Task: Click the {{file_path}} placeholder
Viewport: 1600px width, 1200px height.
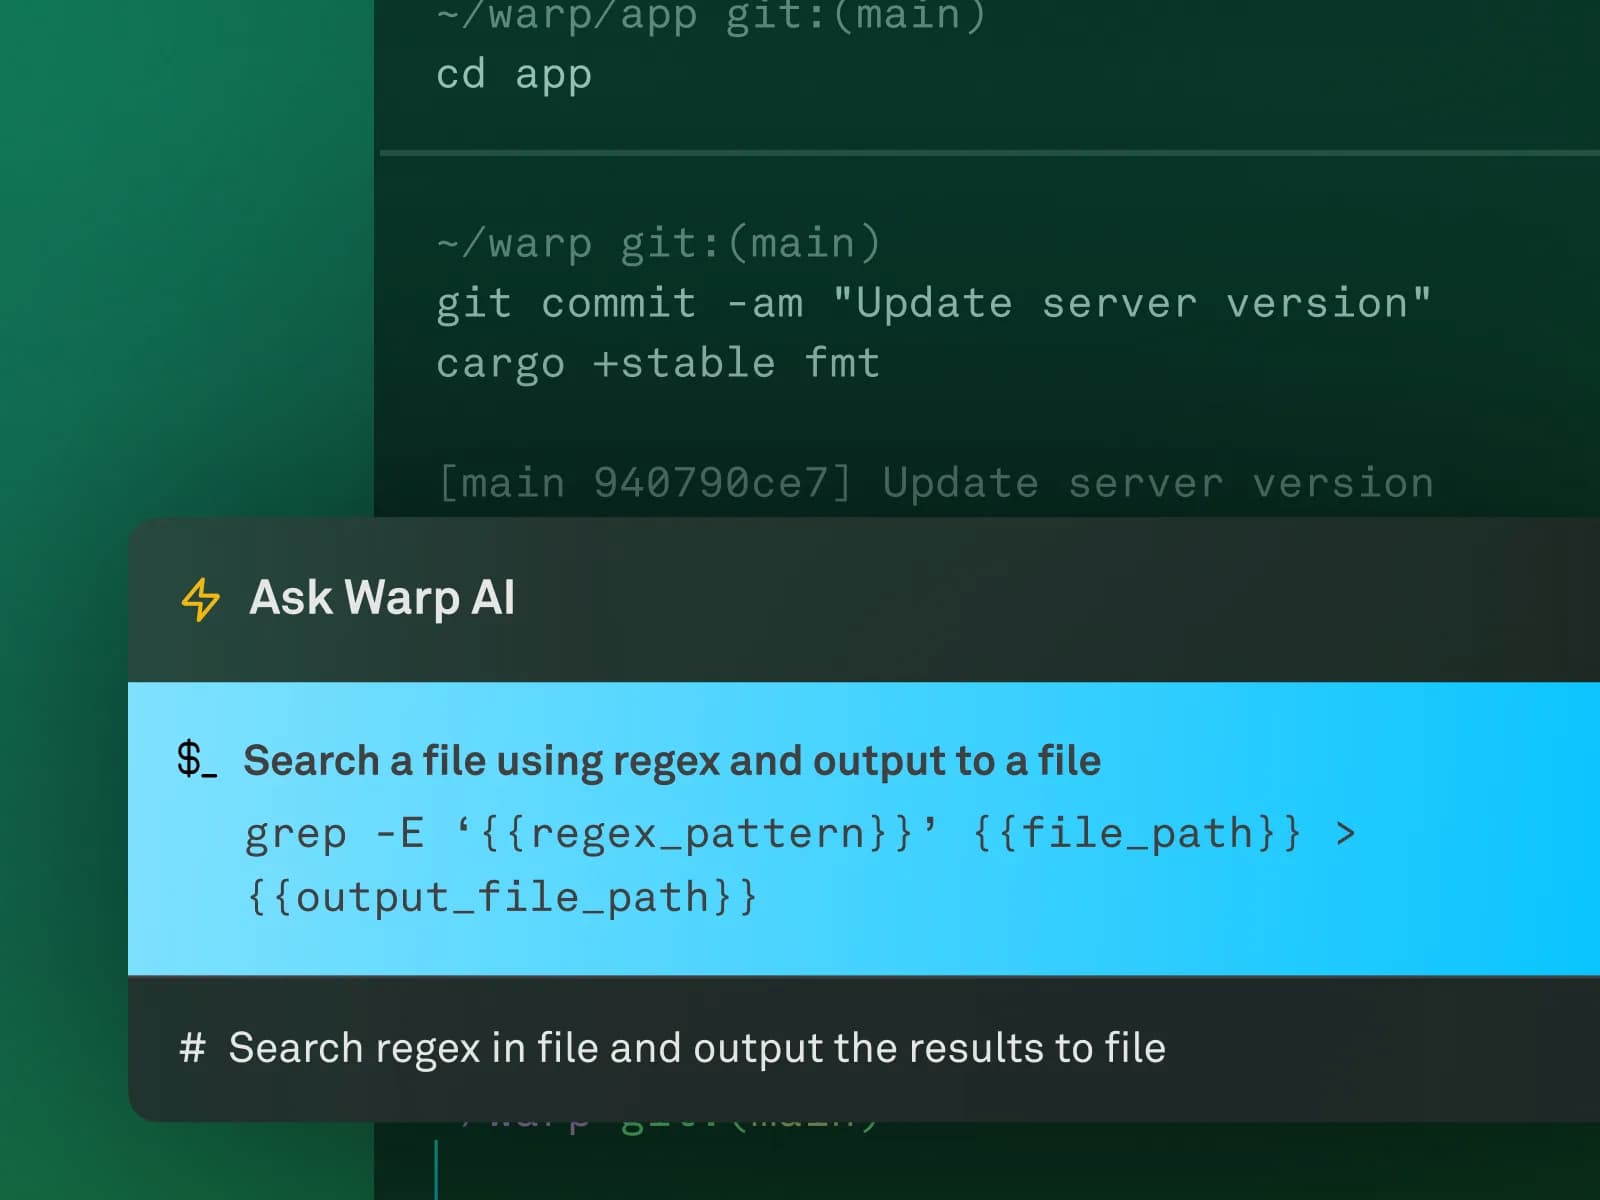Action: click(1140, 832)
